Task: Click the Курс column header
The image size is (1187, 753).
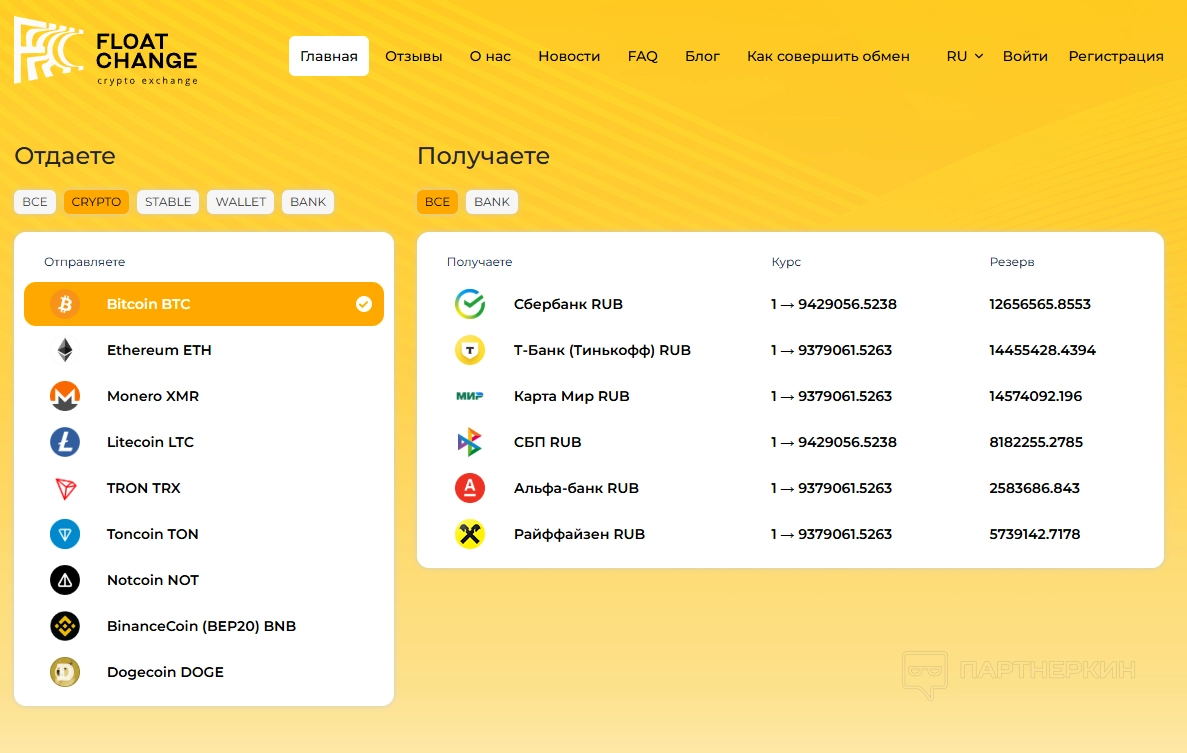Action: (x=786, y=262)
